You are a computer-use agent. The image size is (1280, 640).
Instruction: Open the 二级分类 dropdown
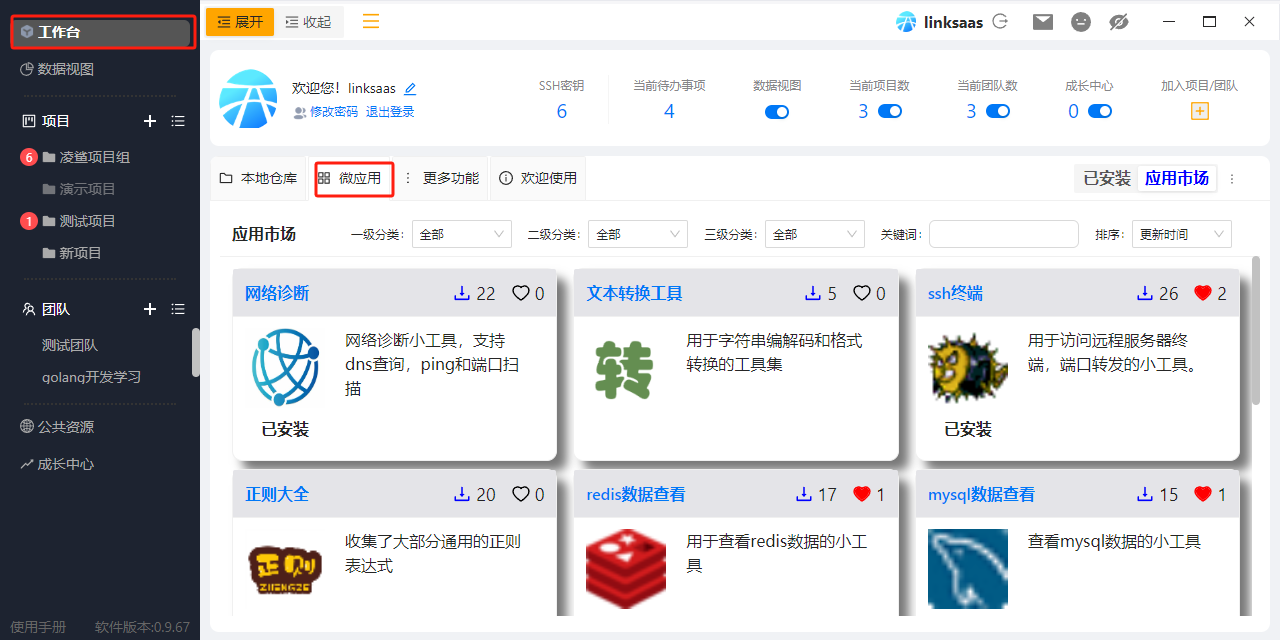click(638, 234)
